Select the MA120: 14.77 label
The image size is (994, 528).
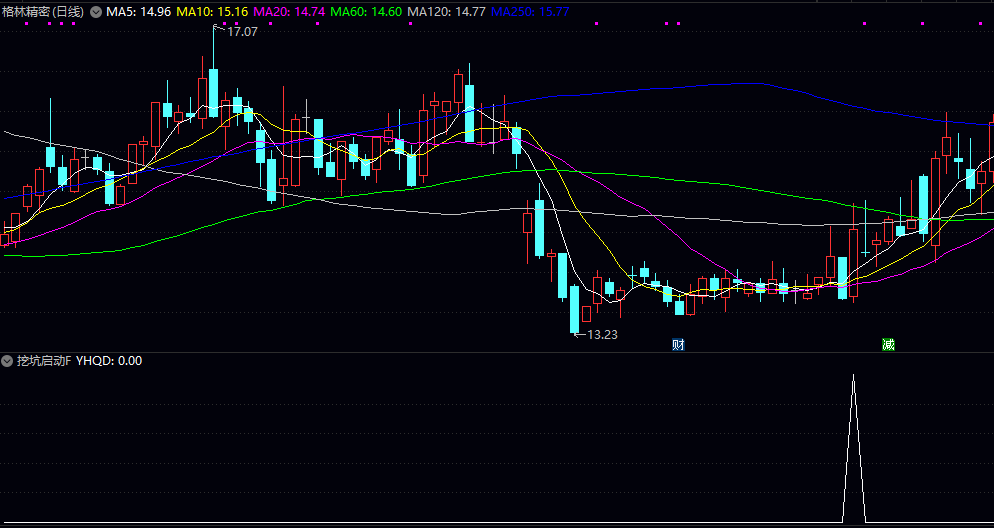coord(446,11)
